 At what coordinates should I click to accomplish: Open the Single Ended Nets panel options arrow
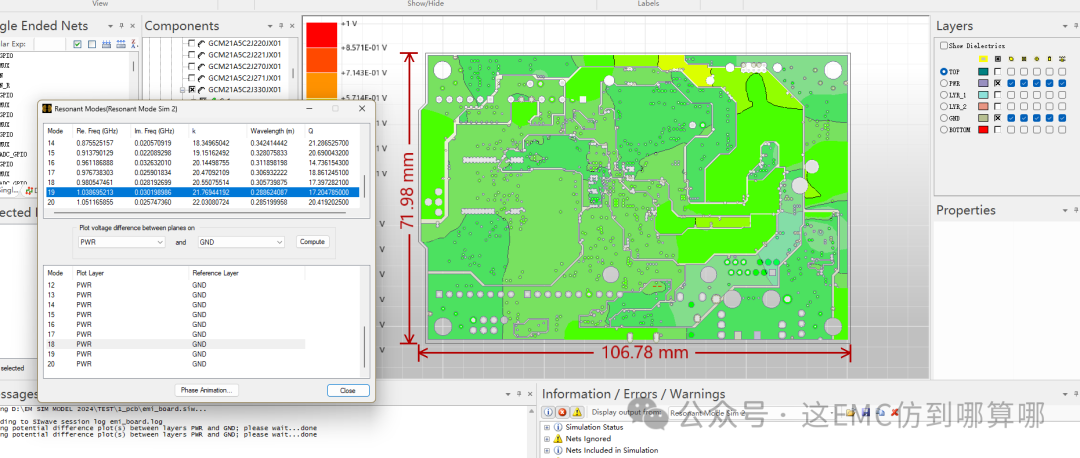click(110, 25)
